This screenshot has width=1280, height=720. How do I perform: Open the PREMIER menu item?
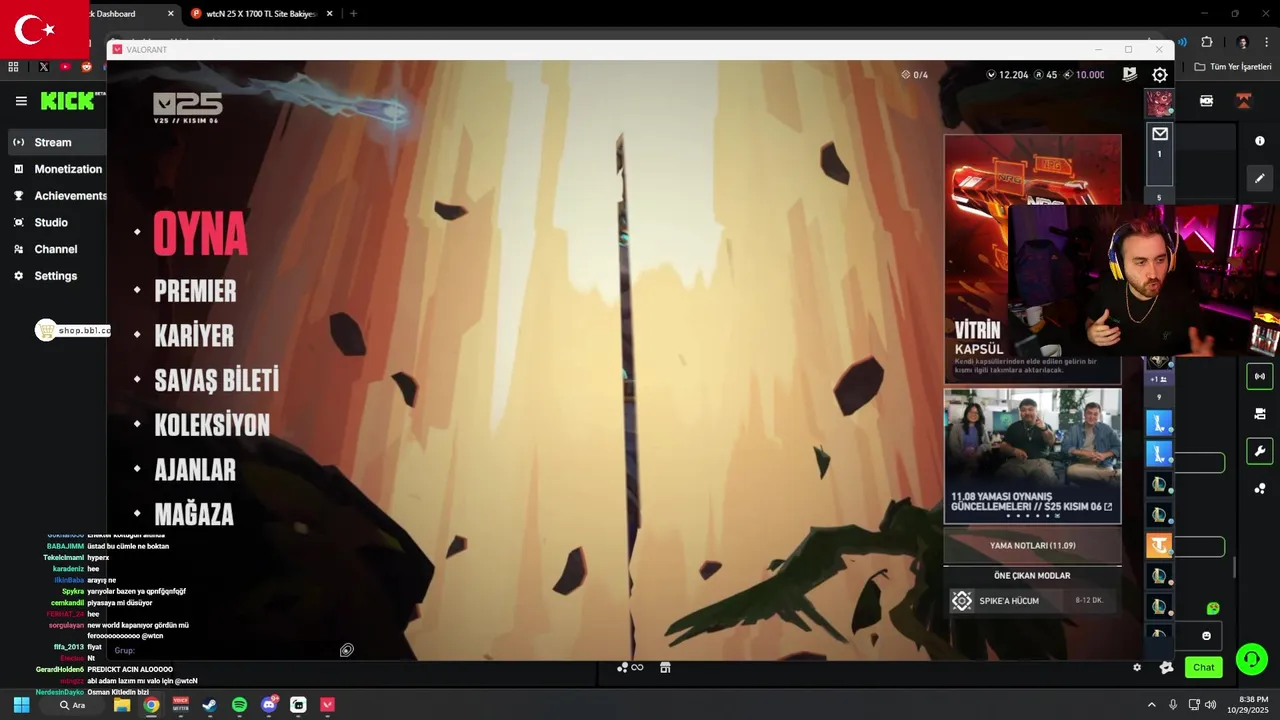point(195,291)
